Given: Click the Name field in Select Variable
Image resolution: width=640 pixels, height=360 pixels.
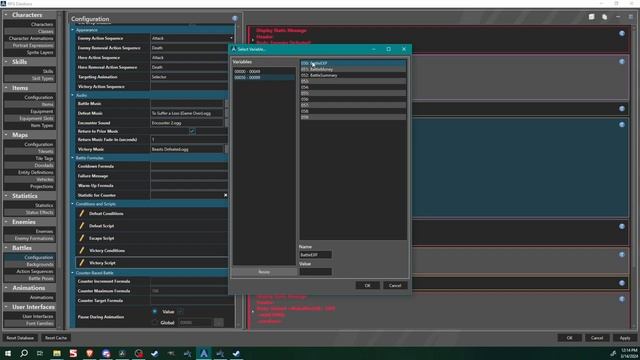Looking at the screenshot, I should click(x=315, y=255).
